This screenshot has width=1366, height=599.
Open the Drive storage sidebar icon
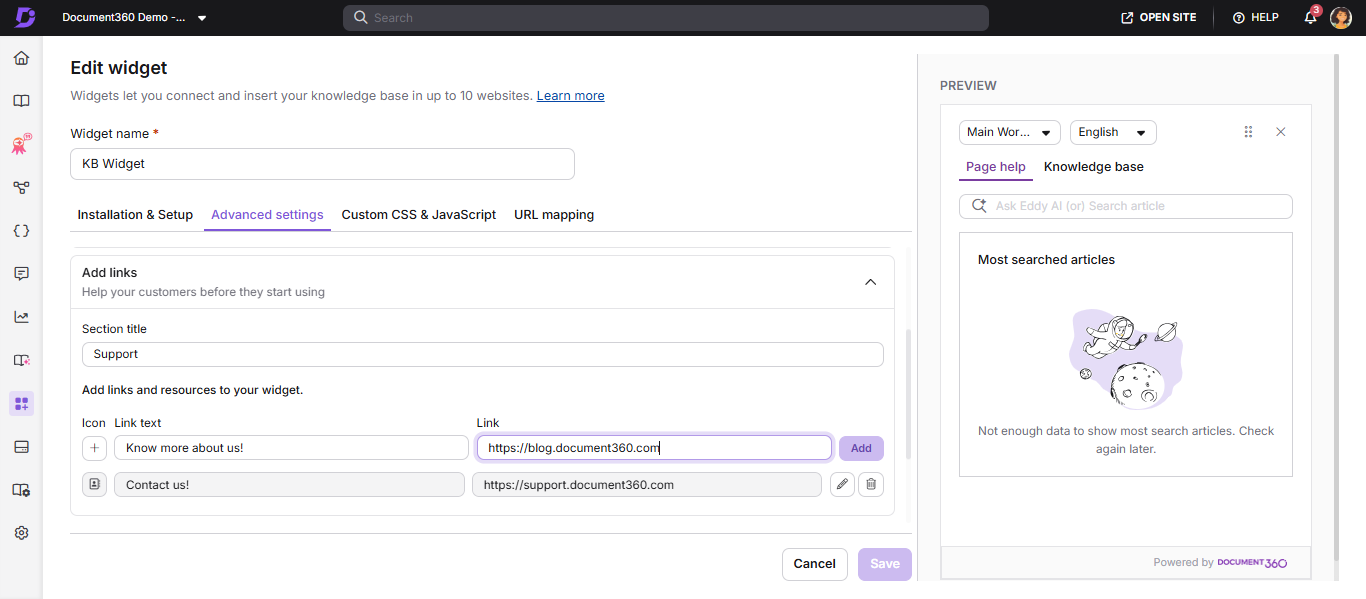(x=21, y=446)
